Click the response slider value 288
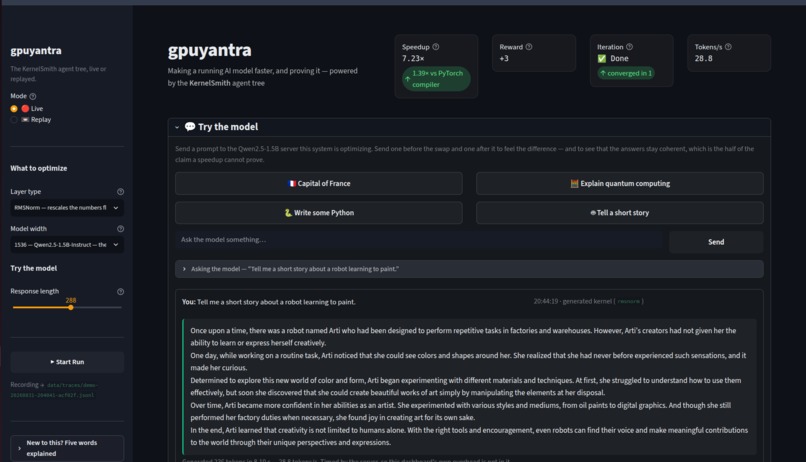 tap(70, 300)
